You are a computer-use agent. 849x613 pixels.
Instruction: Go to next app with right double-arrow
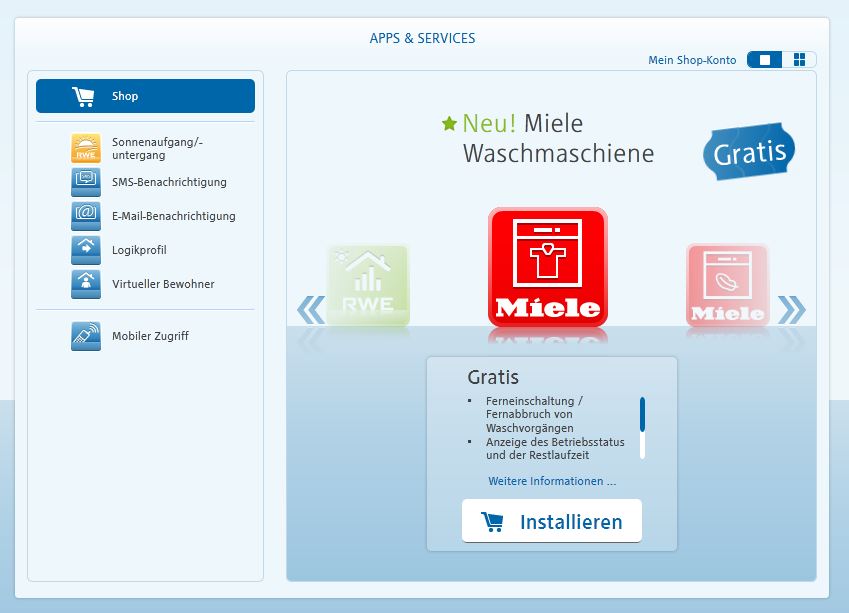pyautogui.click(x=792, y=310)
